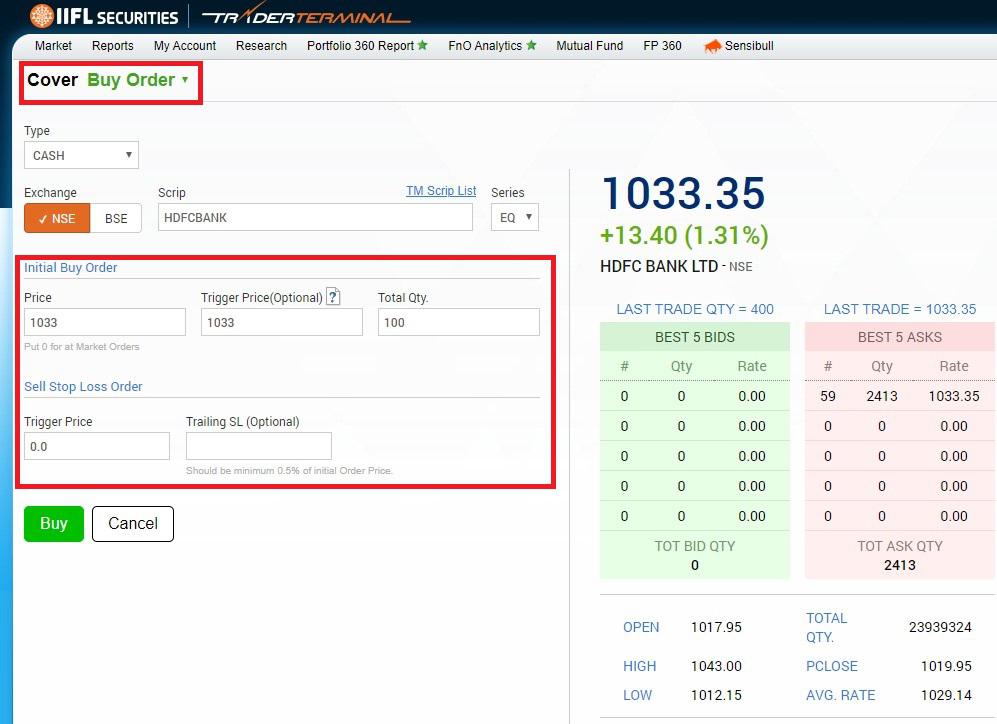Click the IIFL Securities logo
997x724 pixels.
click(104, 17)
